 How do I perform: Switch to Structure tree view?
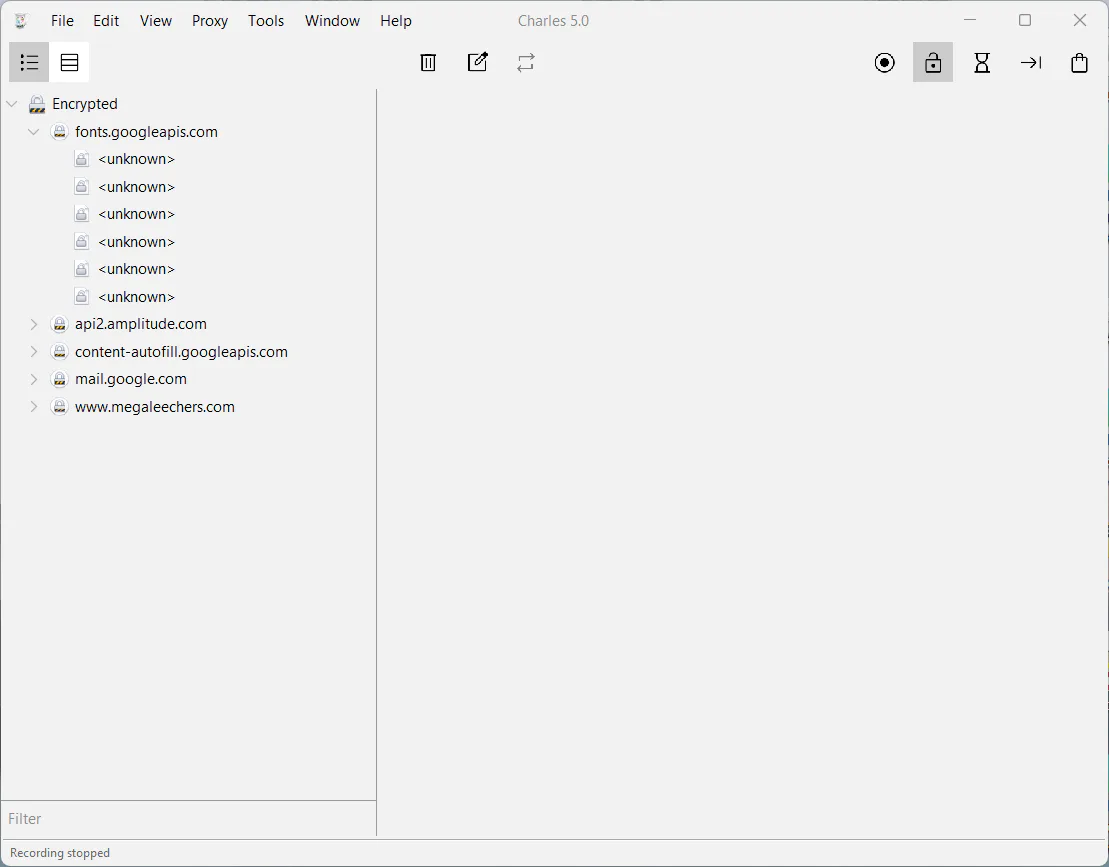coord(29,62)
